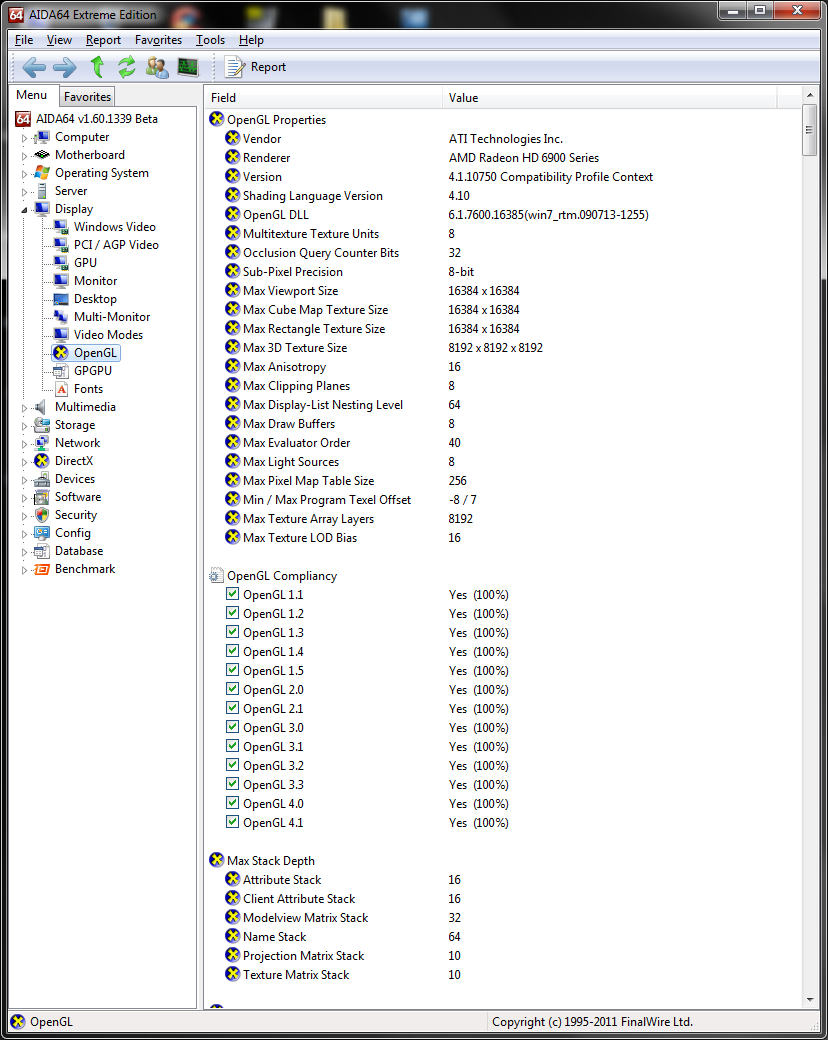Toggle the OpenGL 3.0 checkbox
828x1040 pixels.
232,727
